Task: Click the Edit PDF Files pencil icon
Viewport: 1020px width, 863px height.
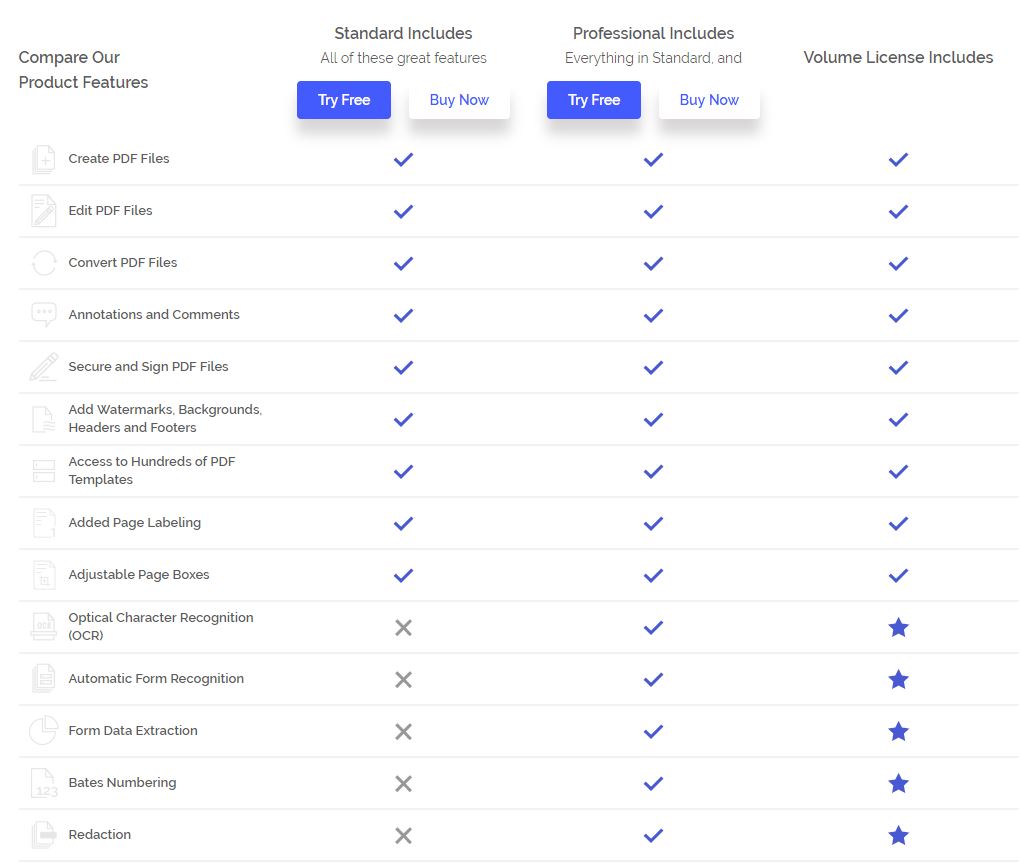Action: click(x=43, y=211)
